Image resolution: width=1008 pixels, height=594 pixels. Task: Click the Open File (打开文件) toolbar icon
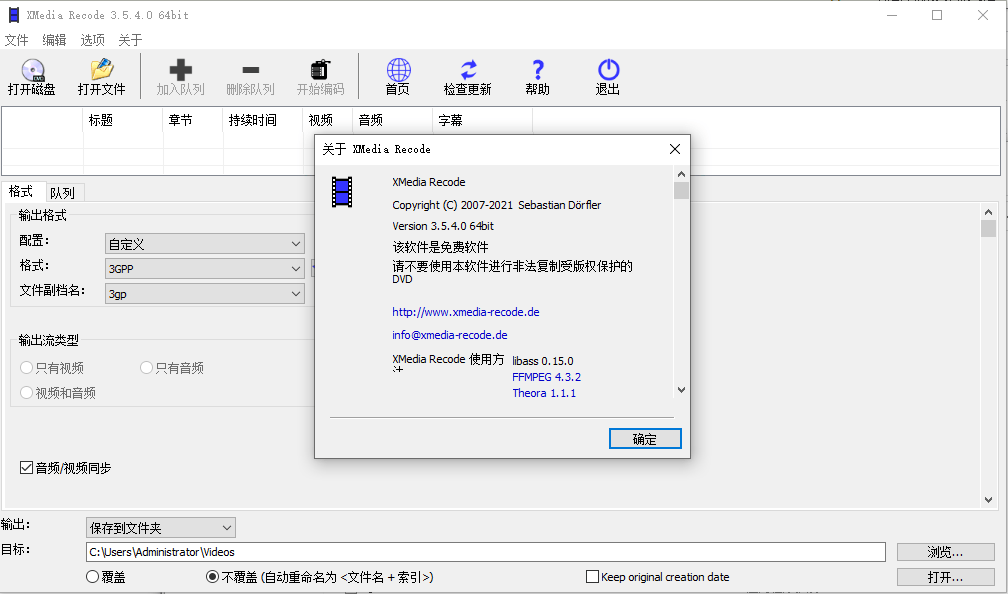click(100, 75)
